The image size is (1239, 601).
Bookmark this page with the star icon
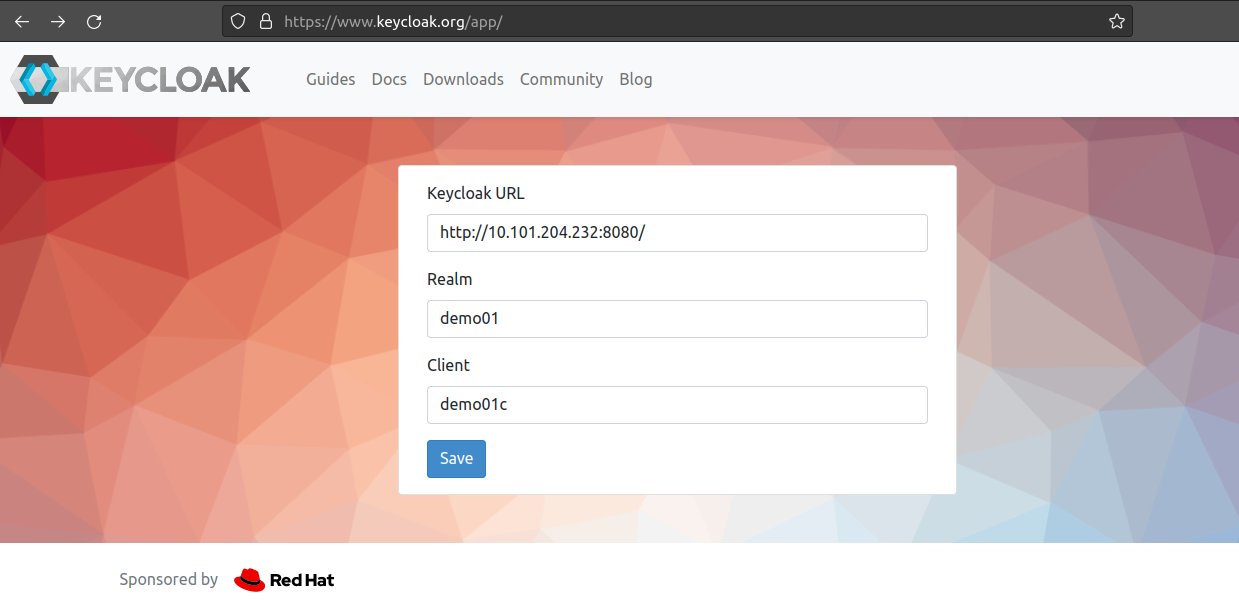(1117, 21)
